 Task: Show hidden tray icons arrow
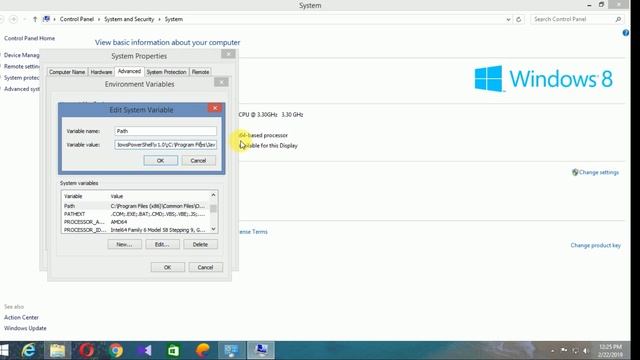[x=553, y=351]
